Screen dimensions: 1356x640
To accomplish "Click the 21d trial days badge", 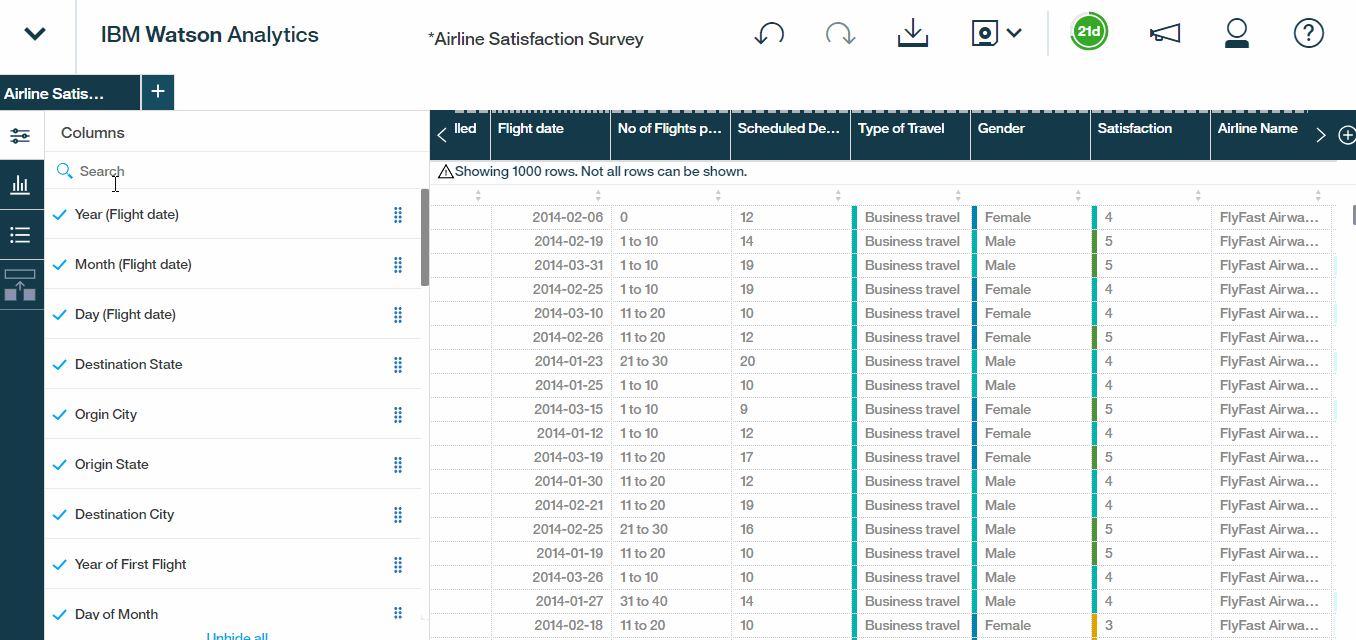I will tap(1089, 33).
